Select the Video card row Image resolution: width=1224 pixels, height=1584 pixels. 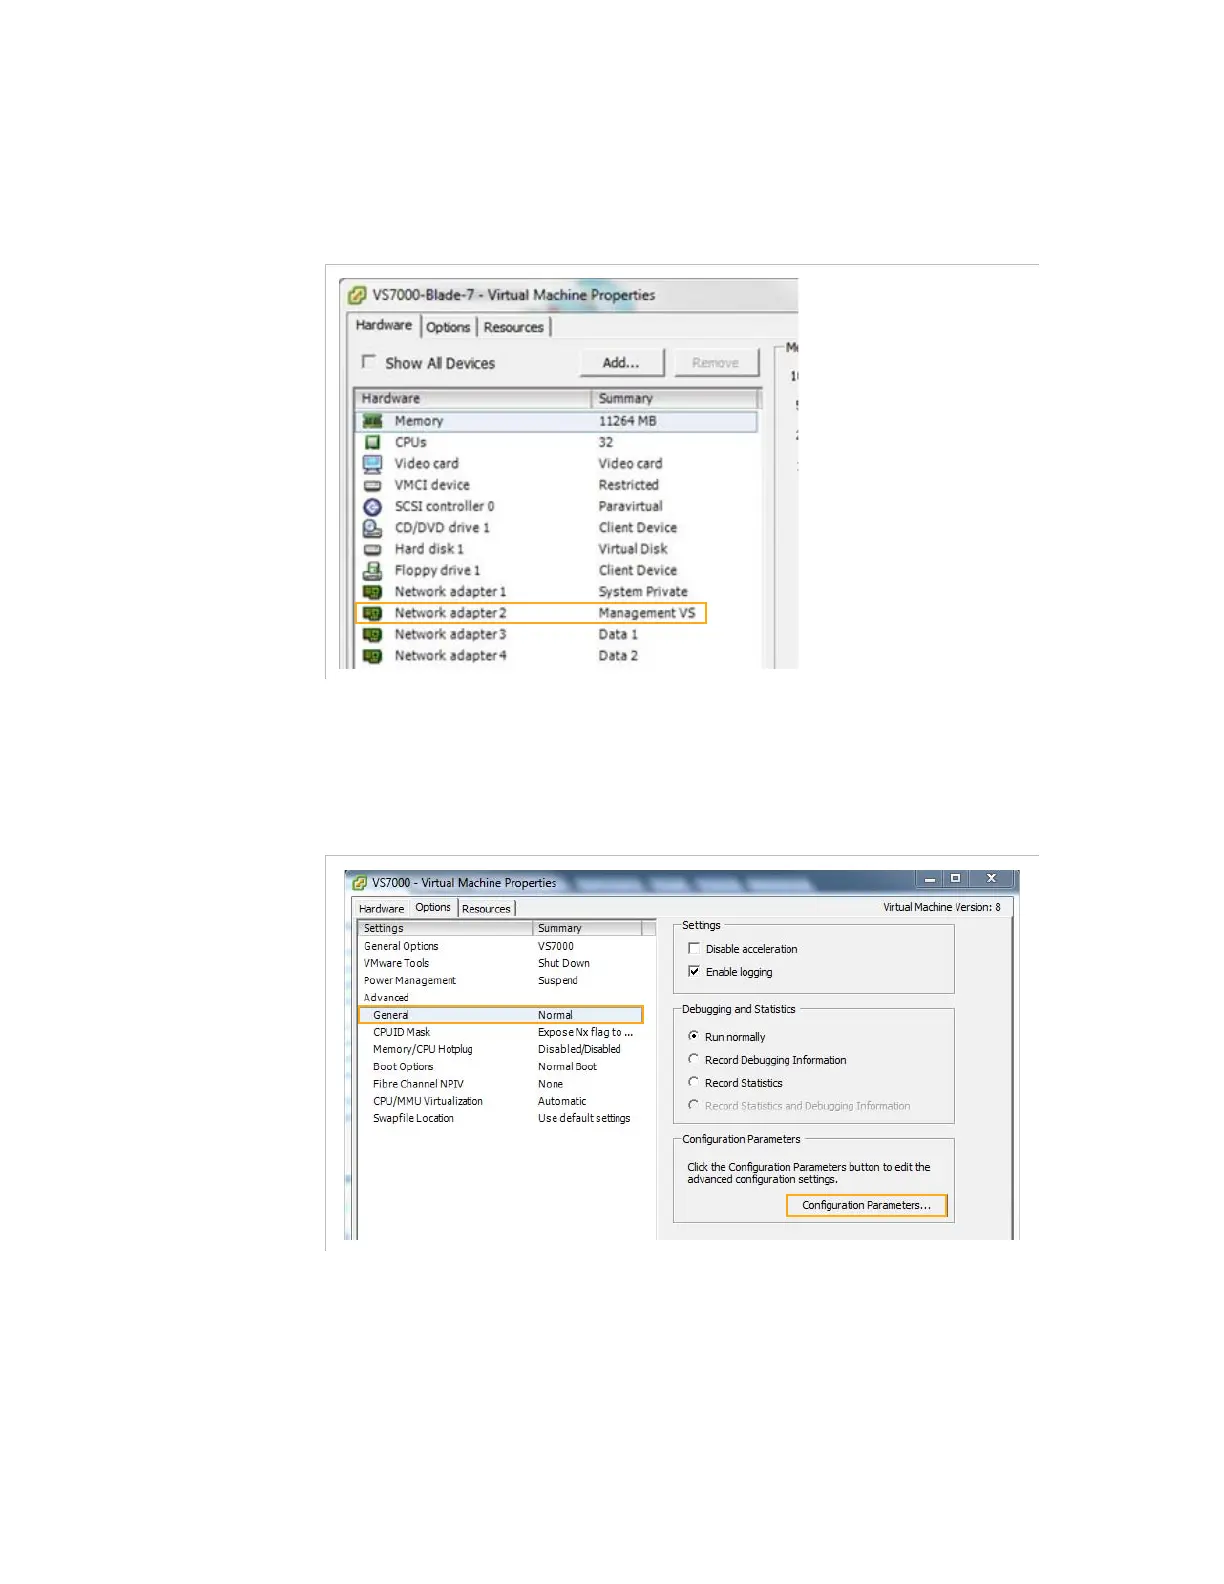pos(556,464)
